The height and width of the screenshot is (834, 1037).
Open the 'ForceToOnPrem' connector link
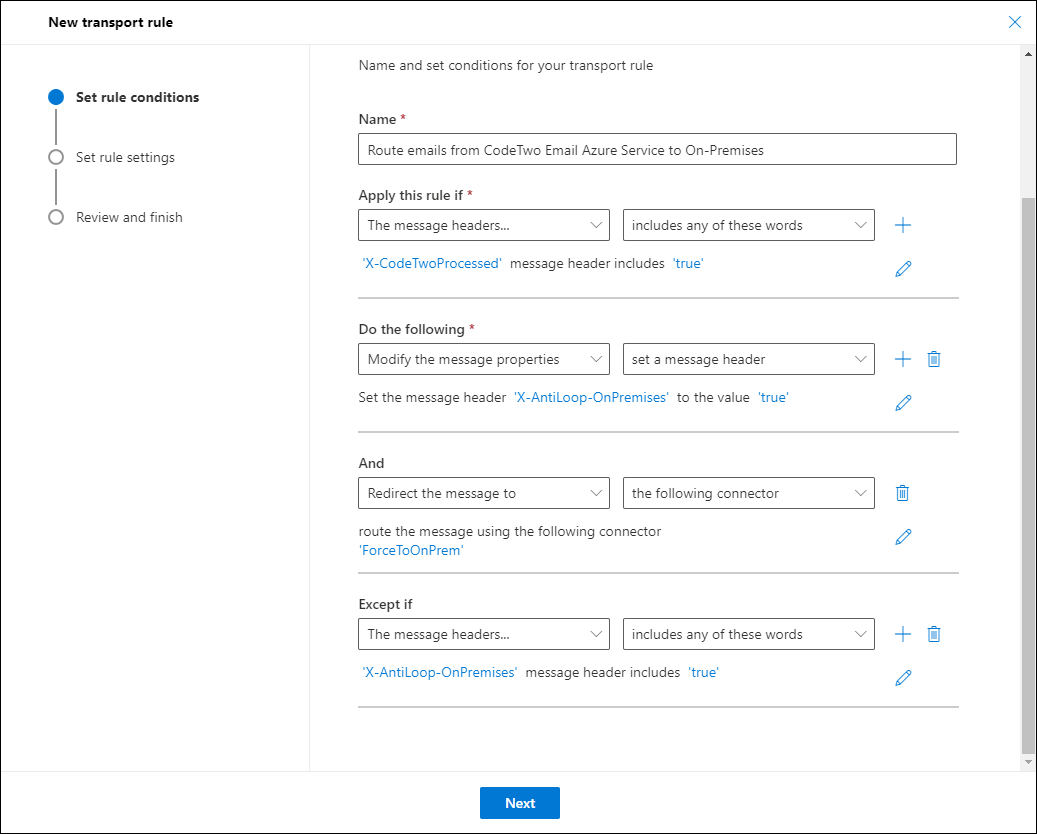(x=411, y=550)
